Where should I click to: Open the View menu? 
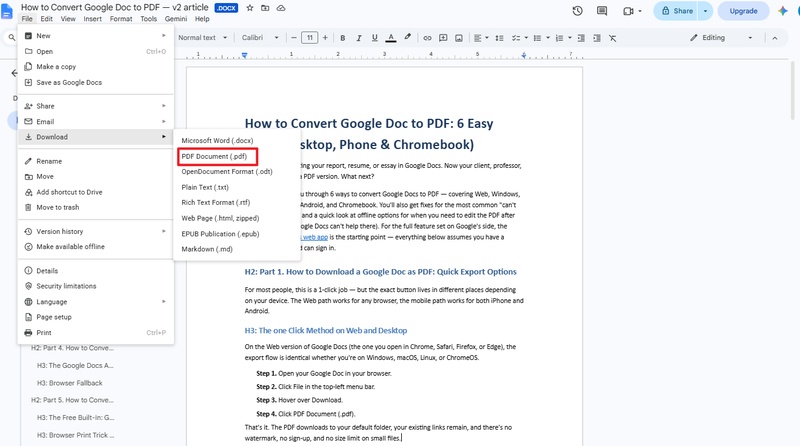coord(68,19)
